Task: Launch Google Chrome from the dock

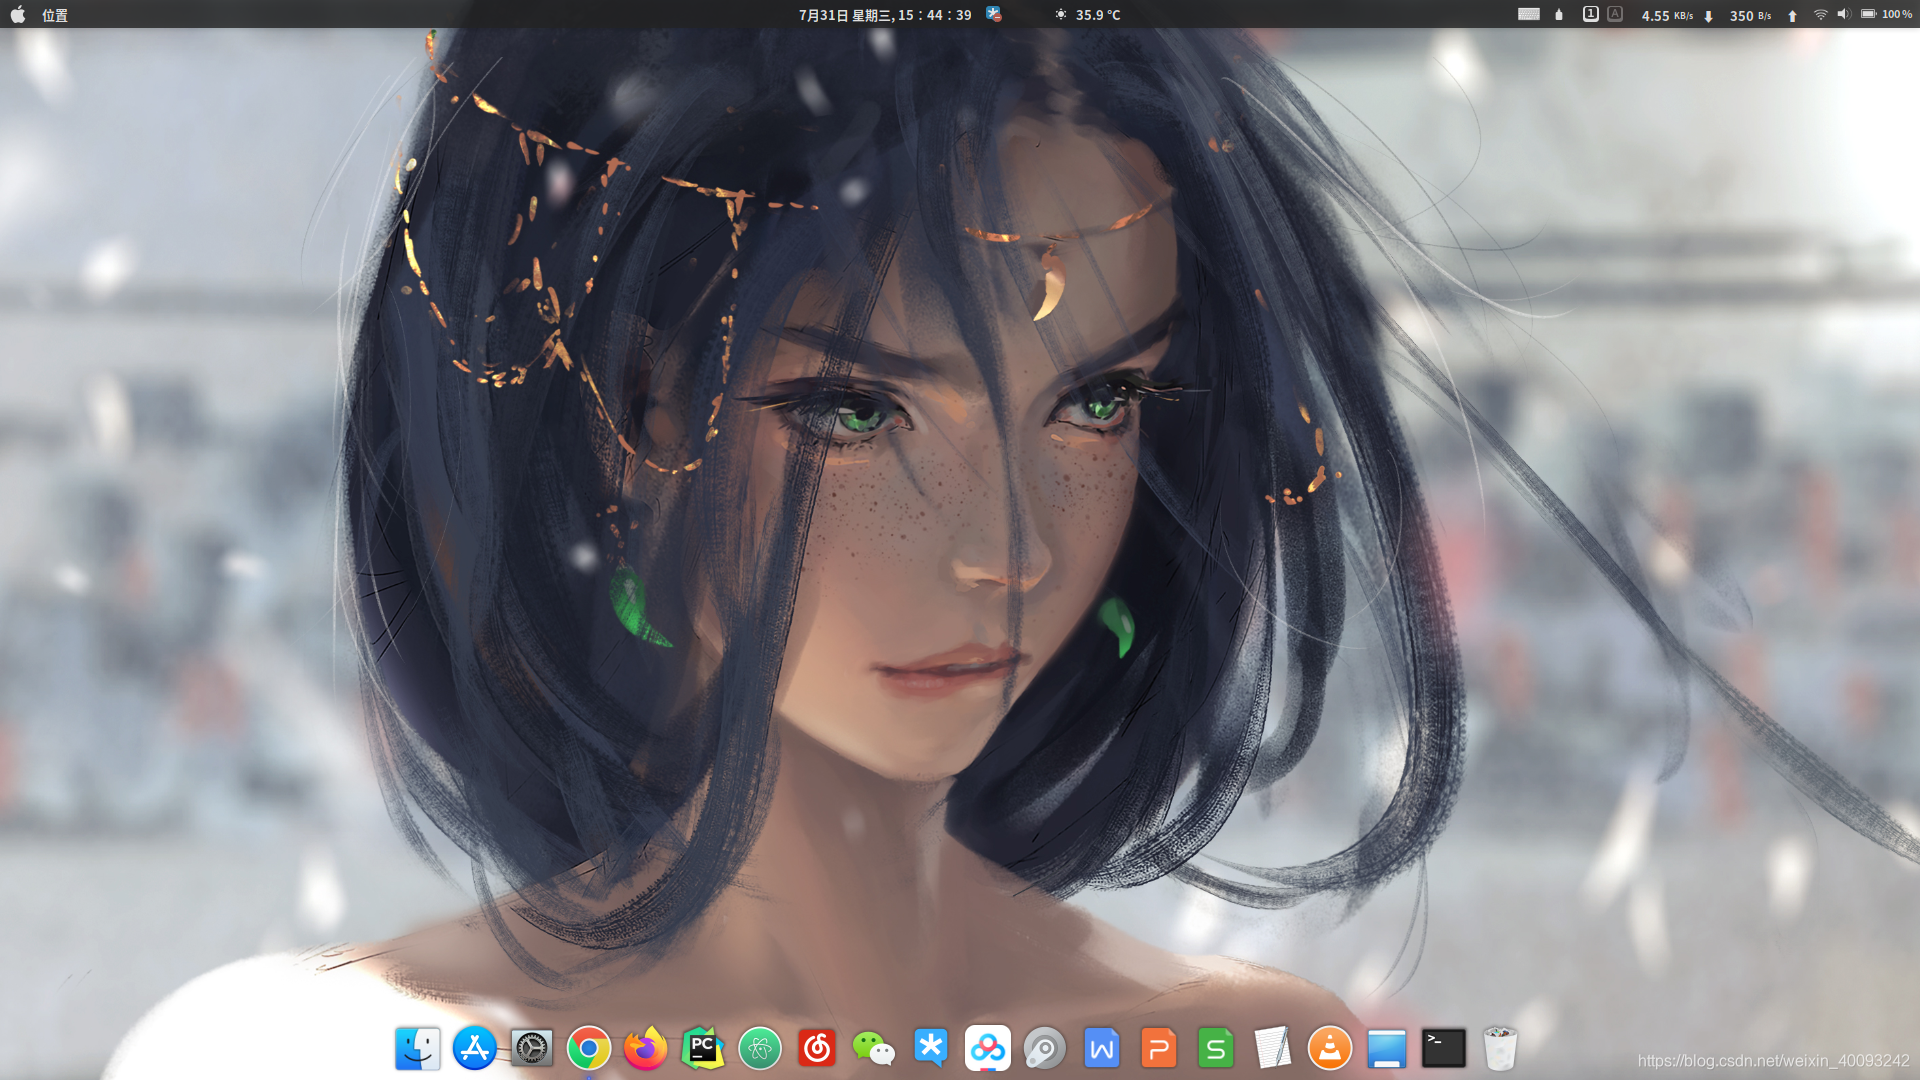Action: [589, 1048]
